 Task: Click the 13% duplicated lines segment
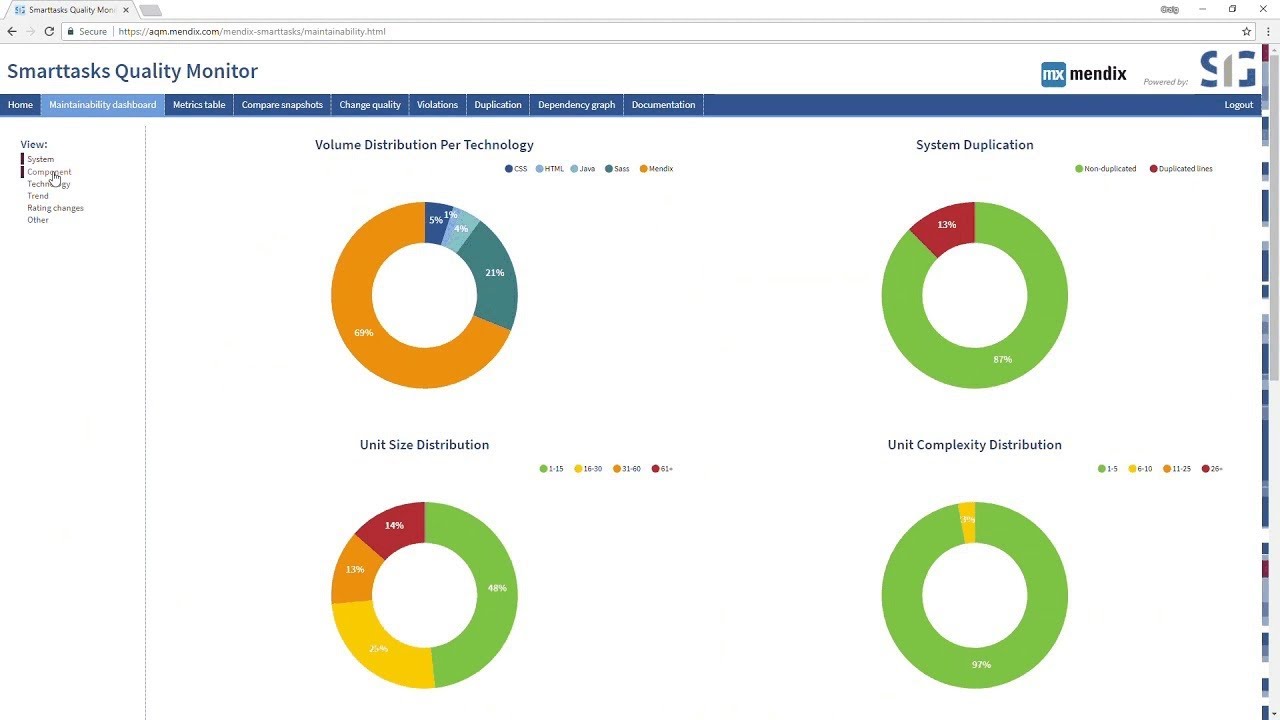[946, 225]
